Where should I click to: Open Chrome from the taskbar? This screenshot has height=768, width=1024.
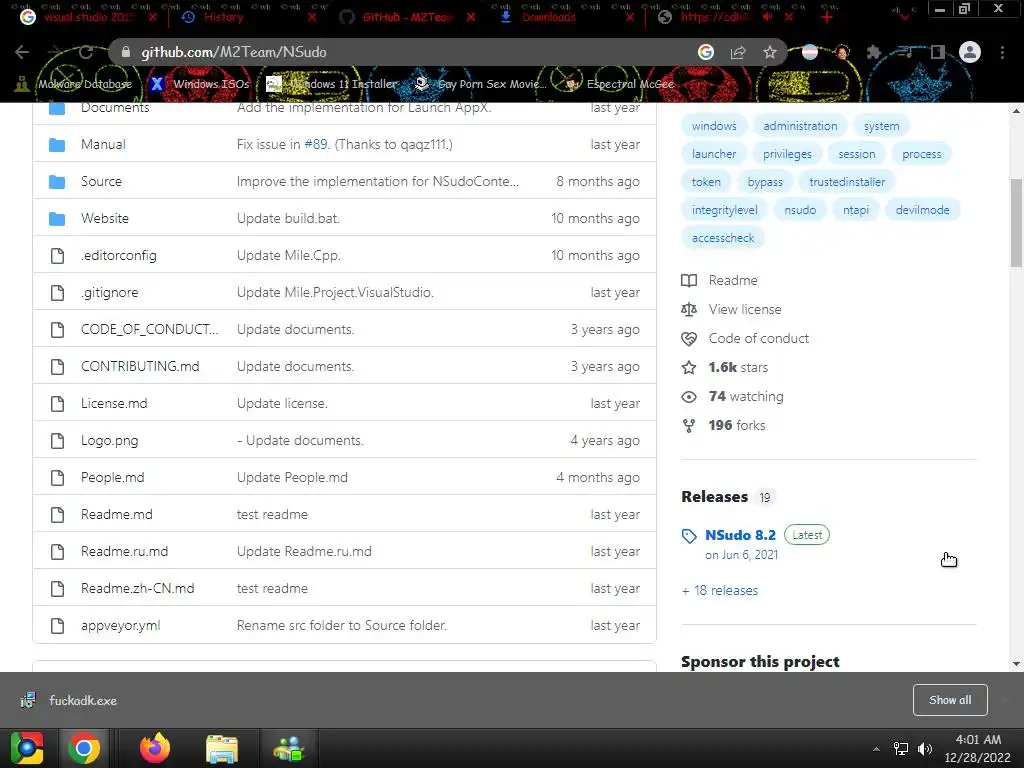84,748
